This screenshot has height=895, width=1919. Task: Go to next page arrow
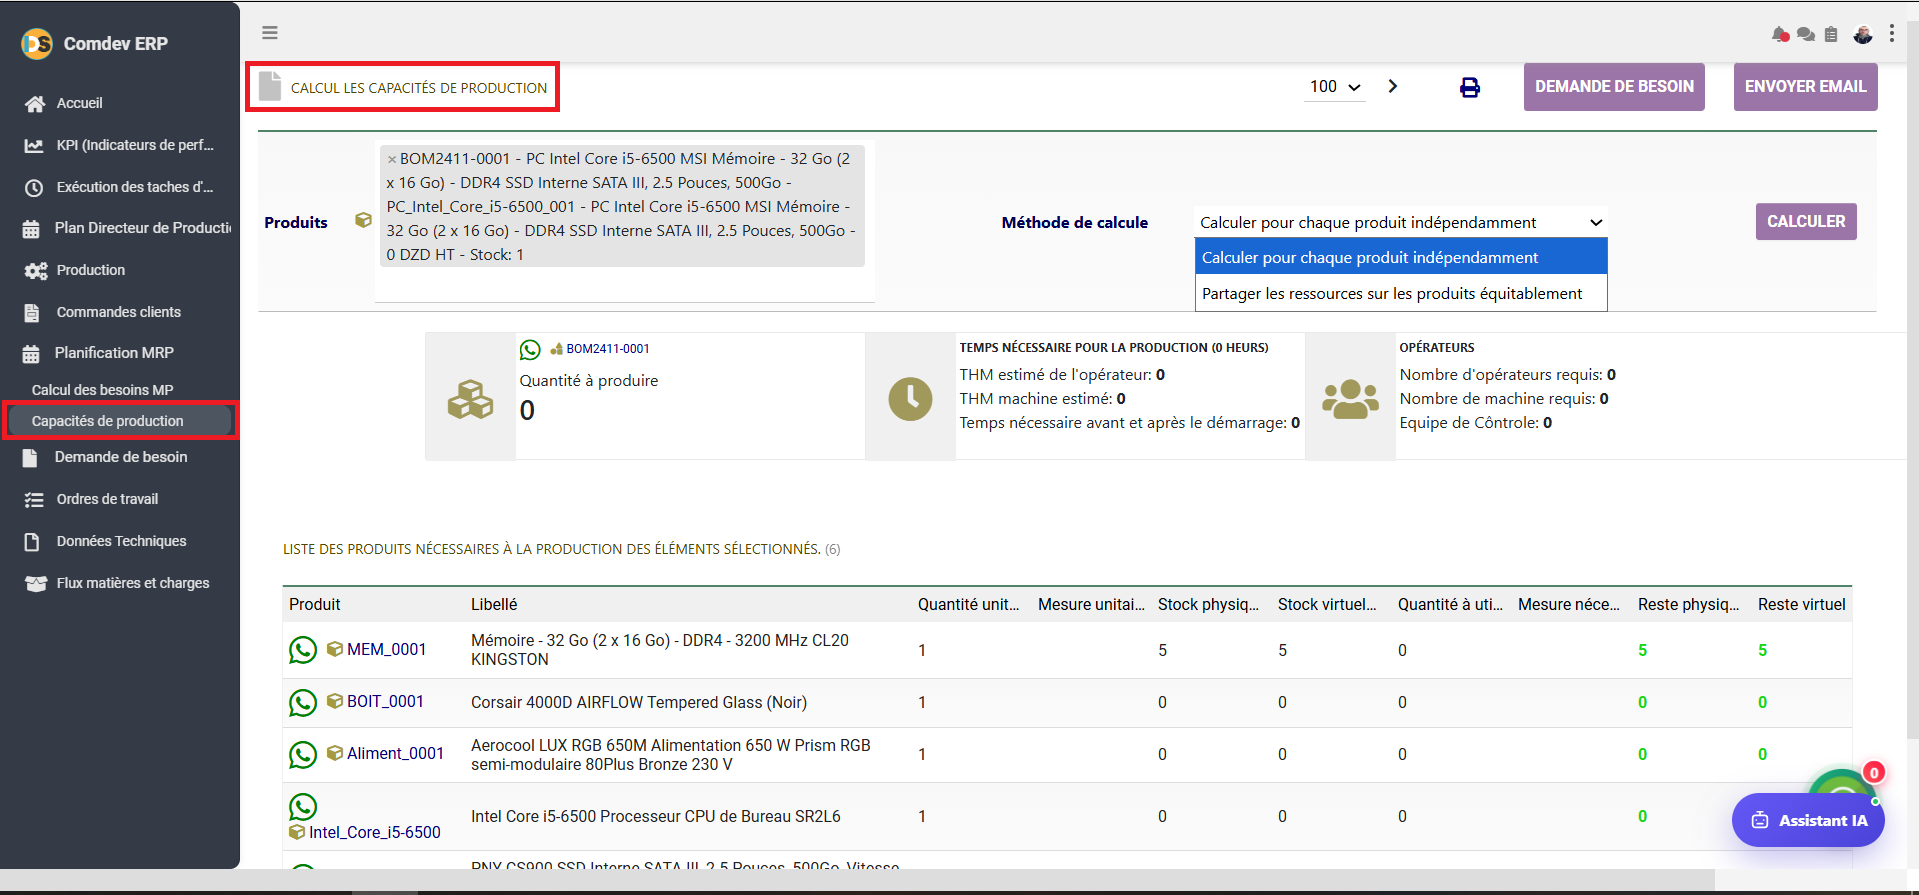click(x=1393, y=86)
